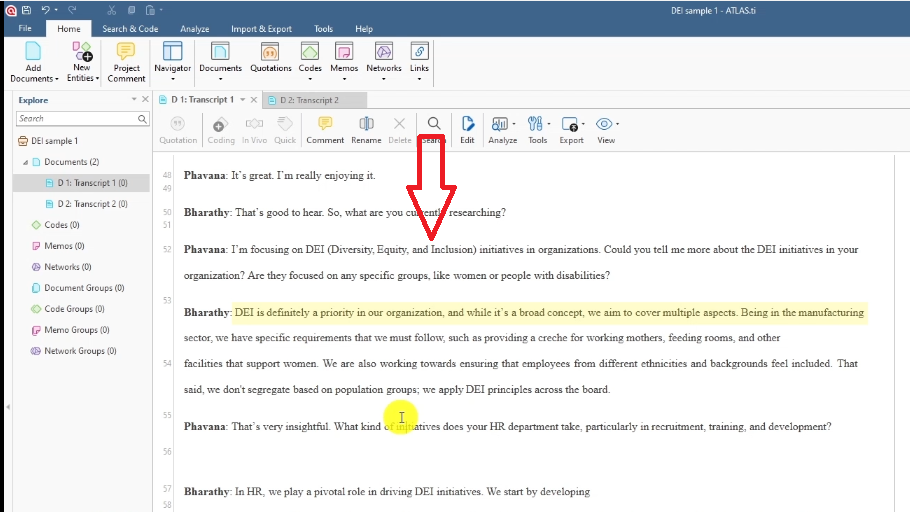Open the Navigator panel
Screen dimensions: 910x512
[172, 62]
